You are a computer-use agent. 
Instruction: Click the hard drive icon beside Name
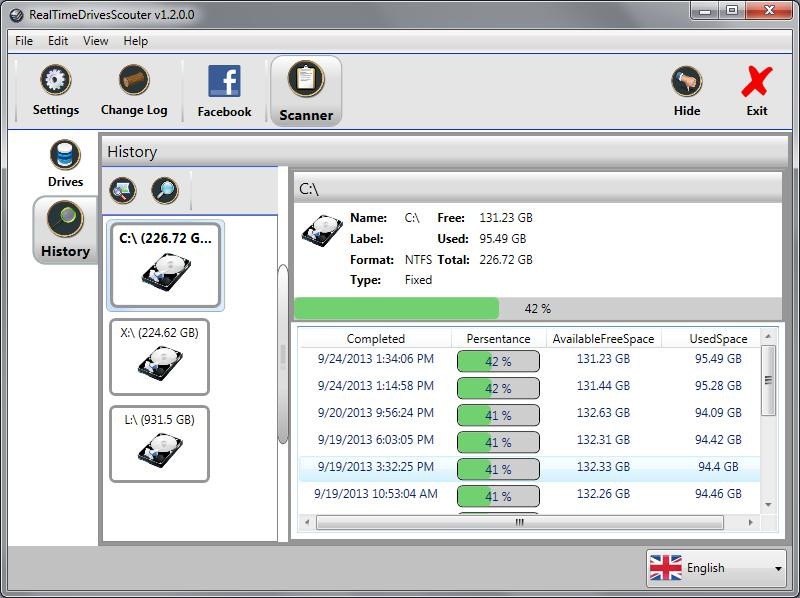(x=322, y=231)
